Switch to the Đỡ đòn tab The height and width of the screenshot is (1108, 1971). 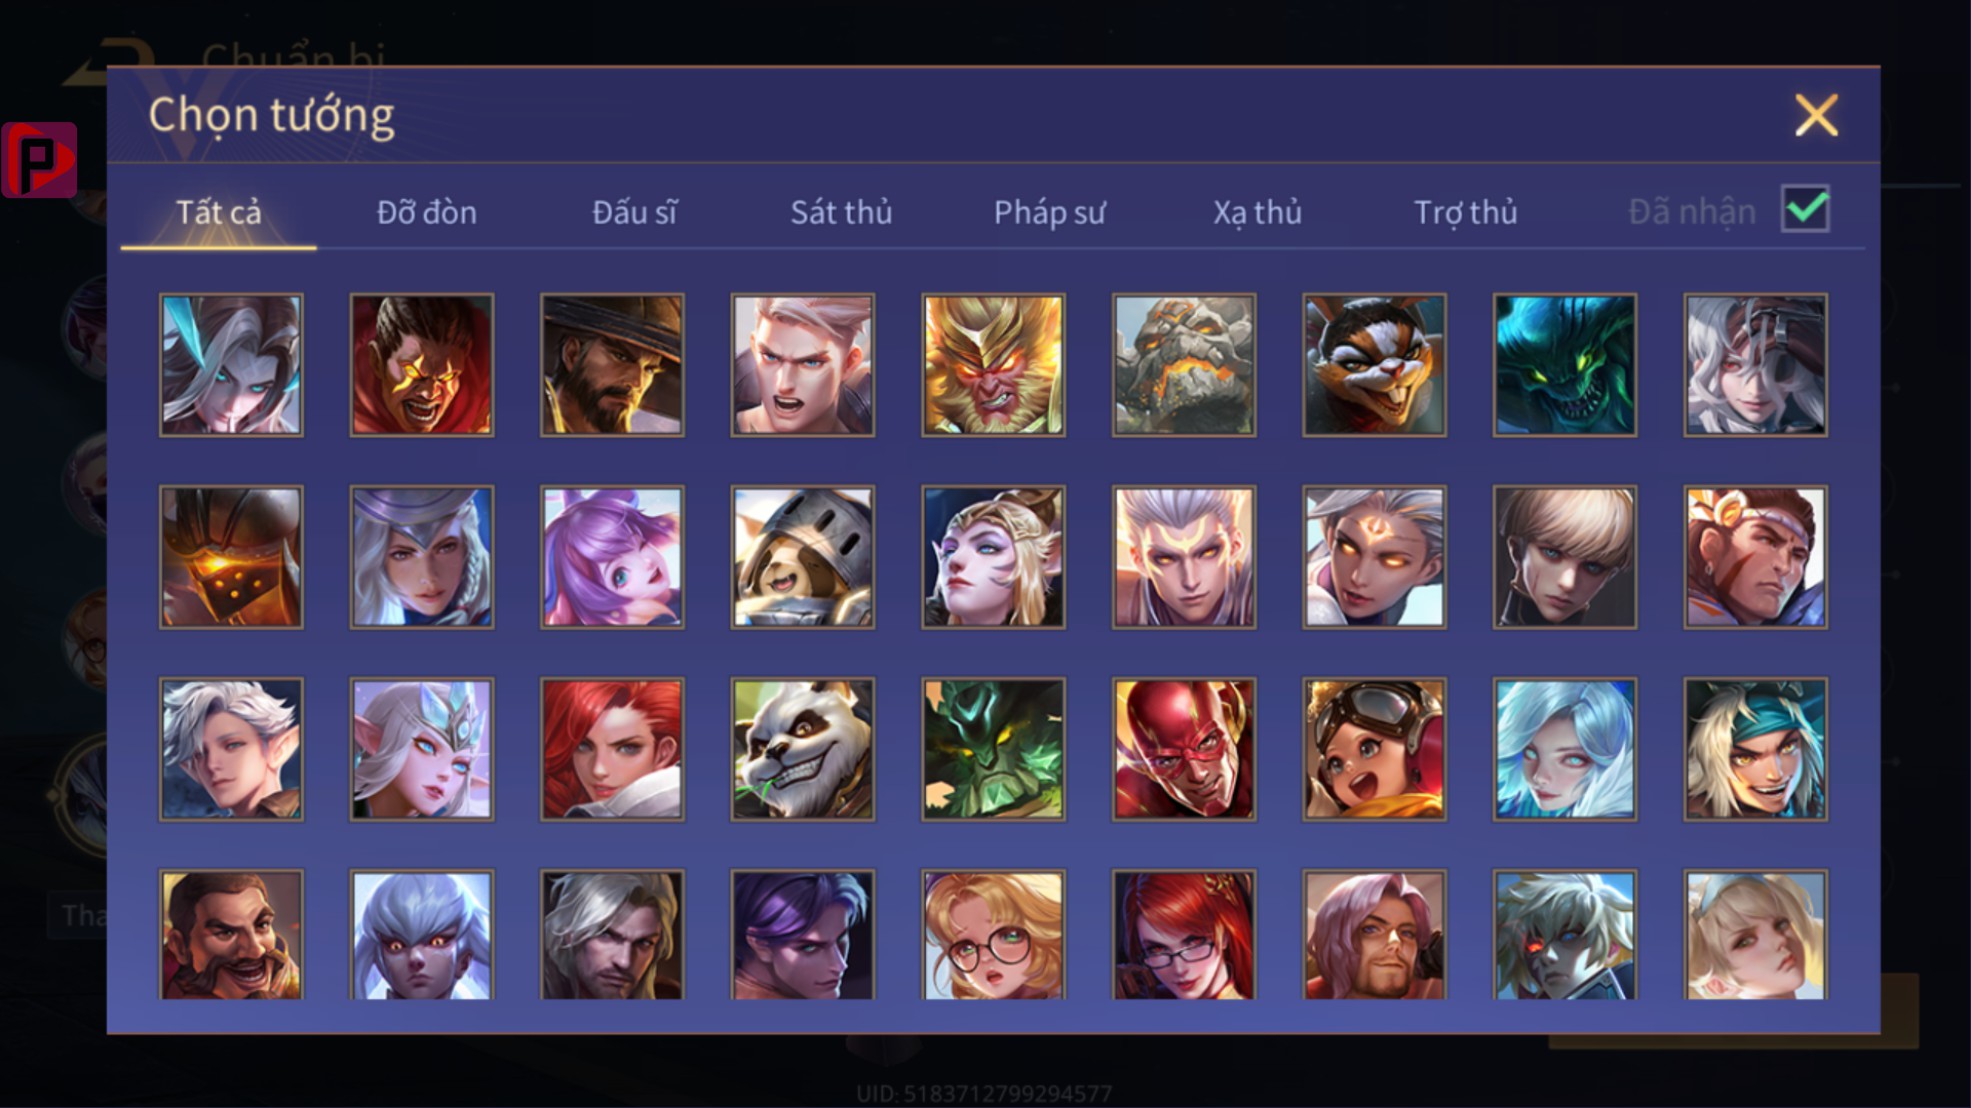point(427,212)
